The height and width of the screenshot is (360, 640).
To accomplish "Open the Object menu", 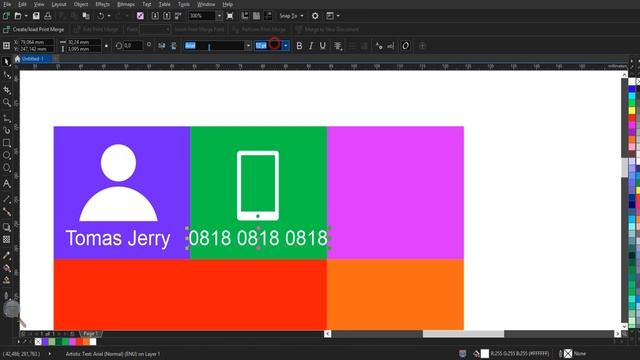I will (80, 4).
